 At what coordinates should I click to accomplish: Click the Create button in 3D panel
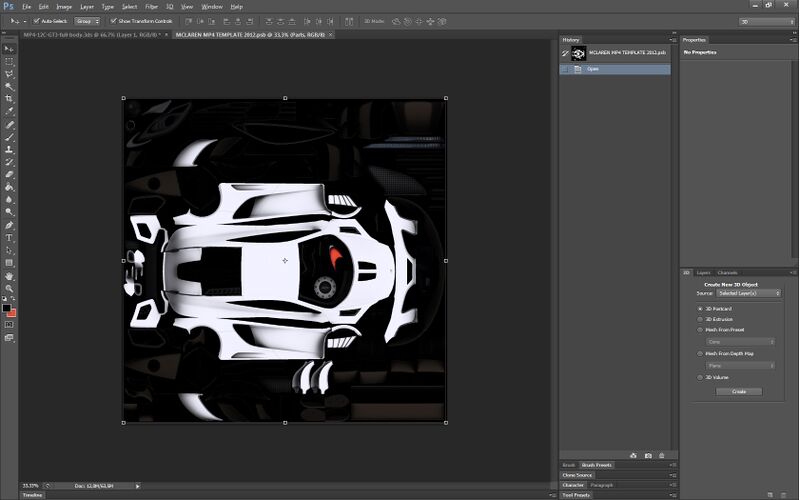click(x=739, y=391)
